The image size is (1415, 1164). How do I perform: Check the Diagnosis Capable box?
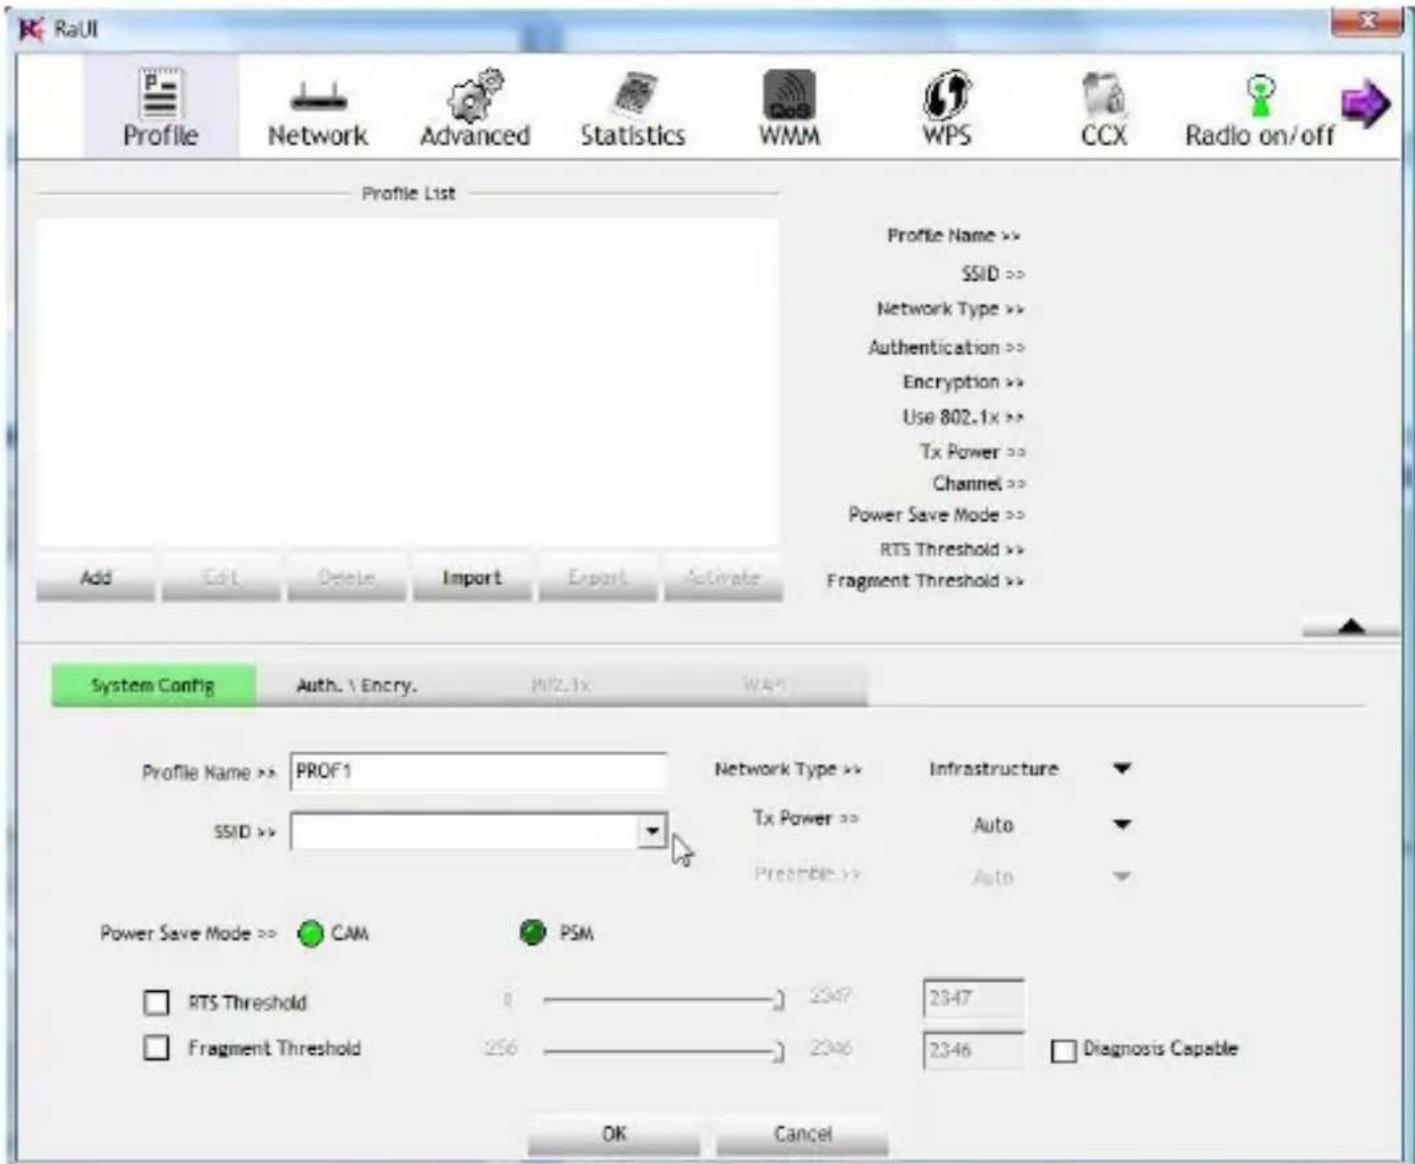(x=1064, y=1050)
